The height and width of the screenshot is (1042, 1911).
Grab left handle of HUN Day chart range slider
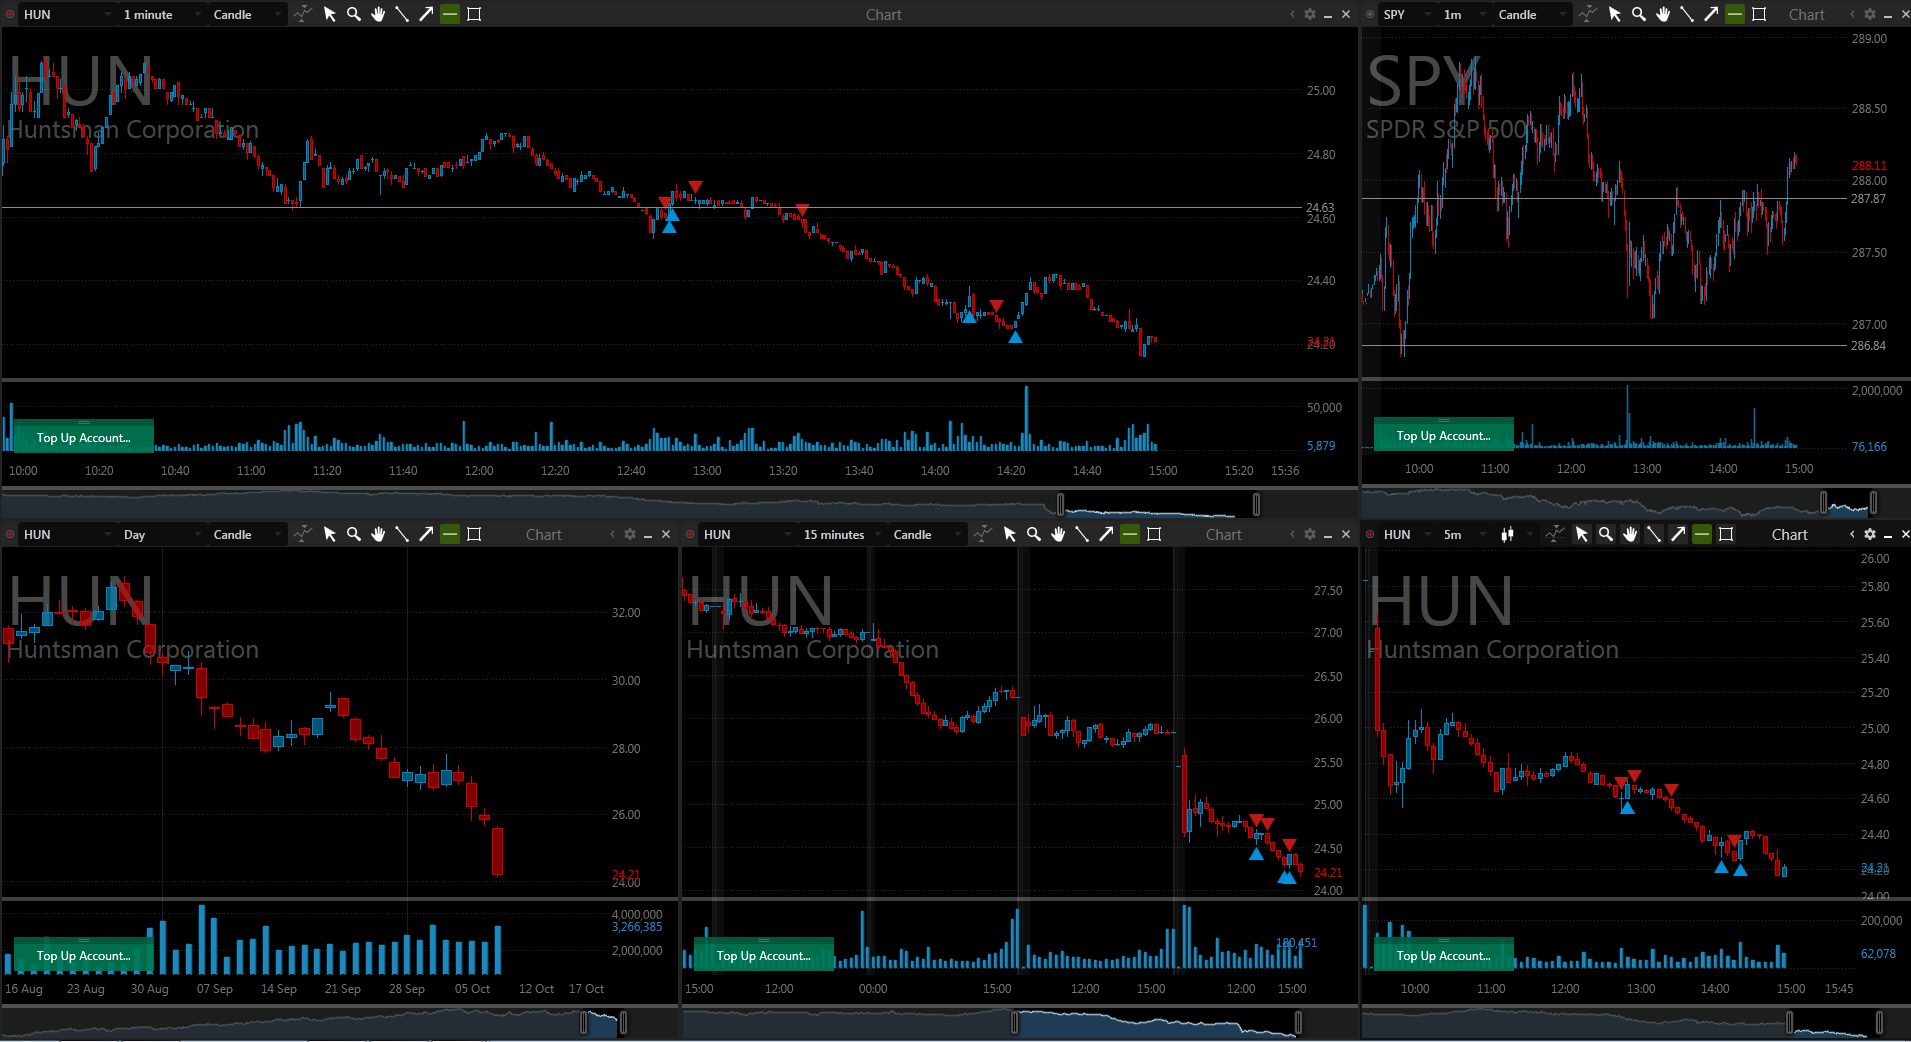click(585, 1022)
